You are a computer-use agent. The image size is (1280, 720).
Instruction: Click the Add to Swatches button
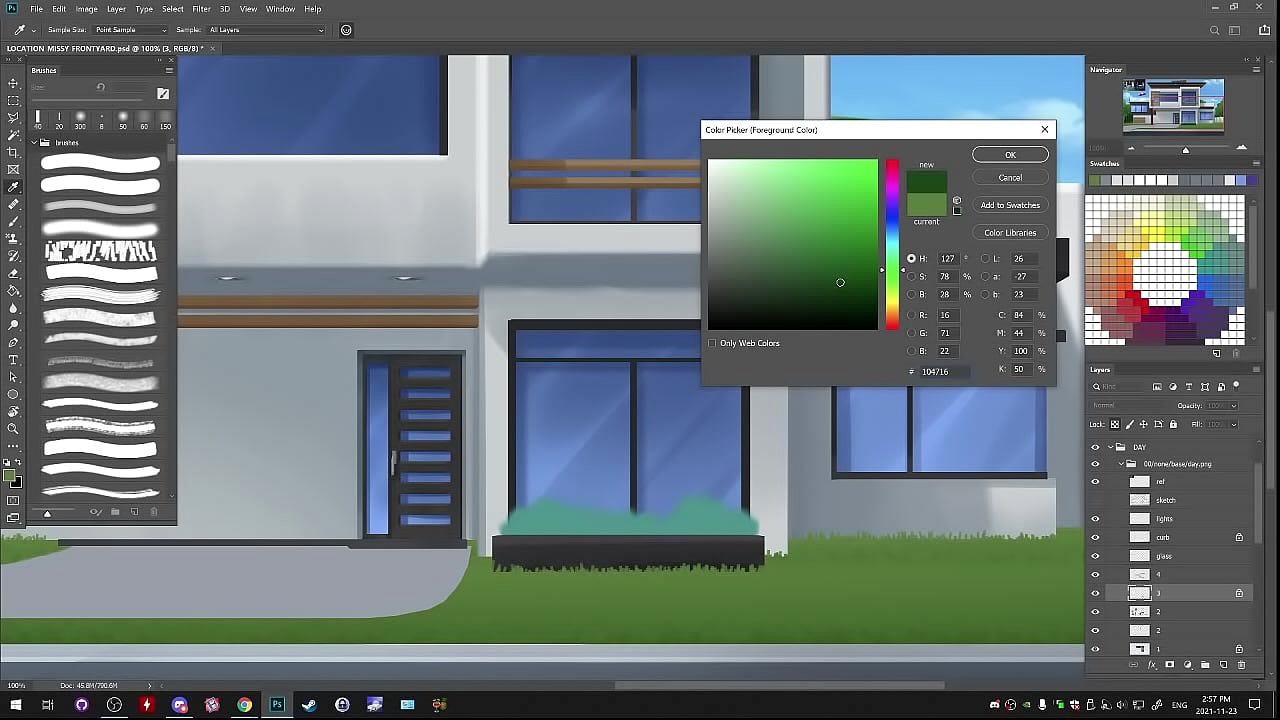pos(1010,205)
